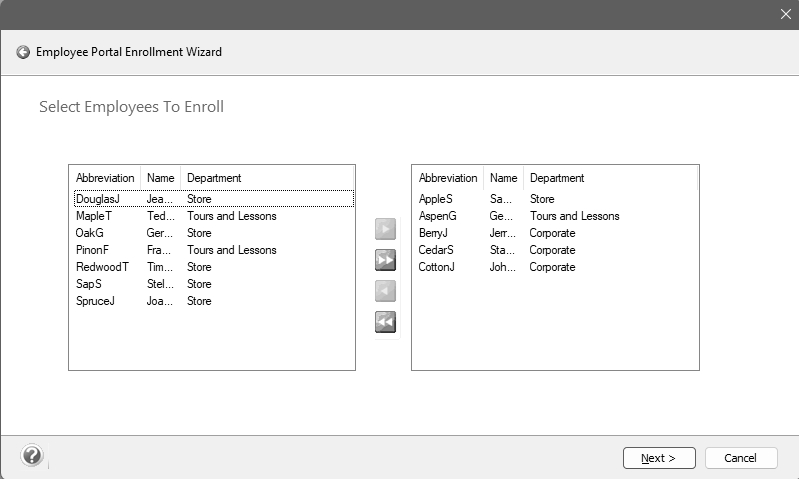Click the move selected employee left arrow

(x=385, y=291)
